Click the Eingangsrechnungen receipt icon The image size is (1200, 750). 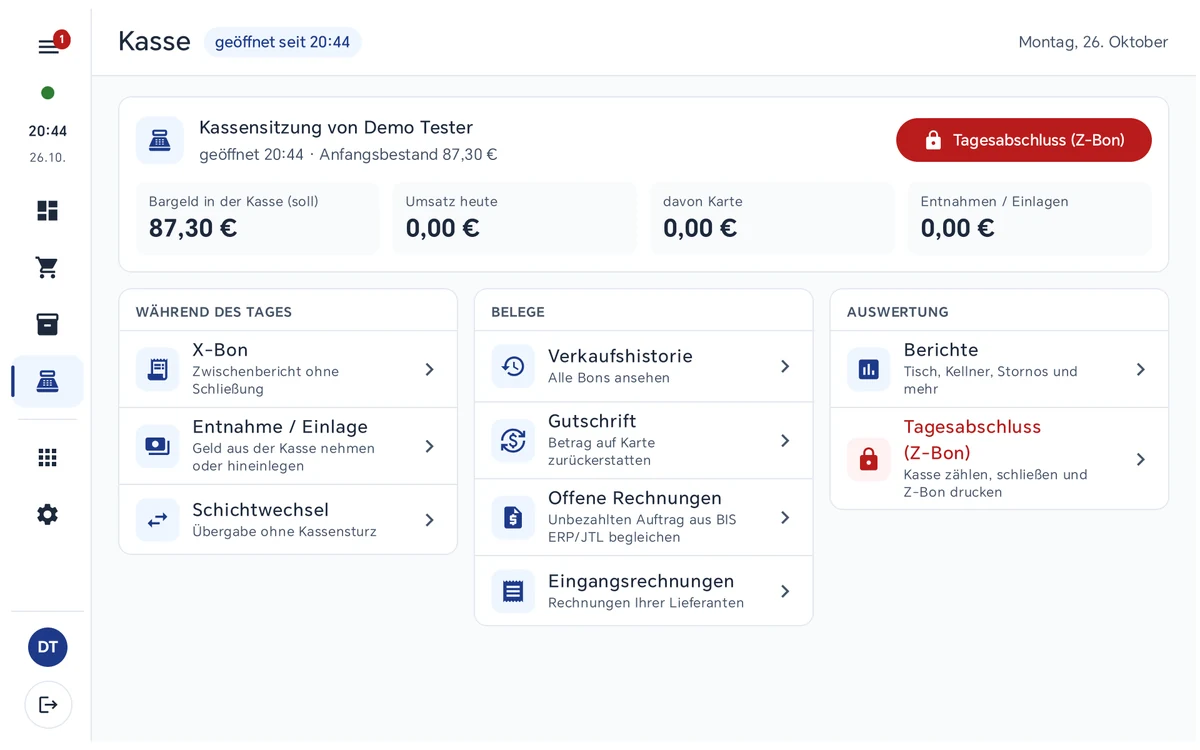513,591
